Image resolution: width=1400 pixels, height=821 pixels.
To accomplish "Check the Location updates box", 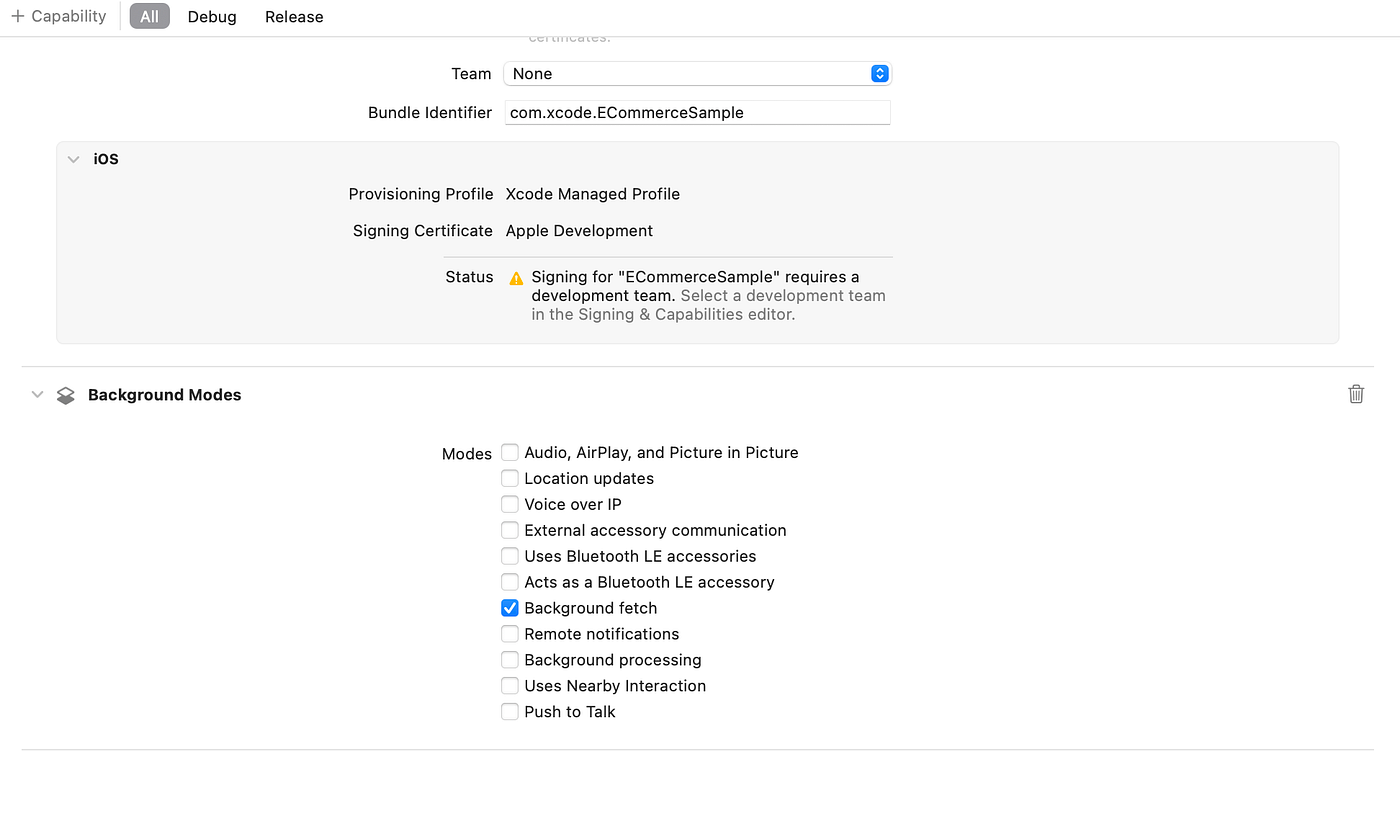I will tap(510, 478).
